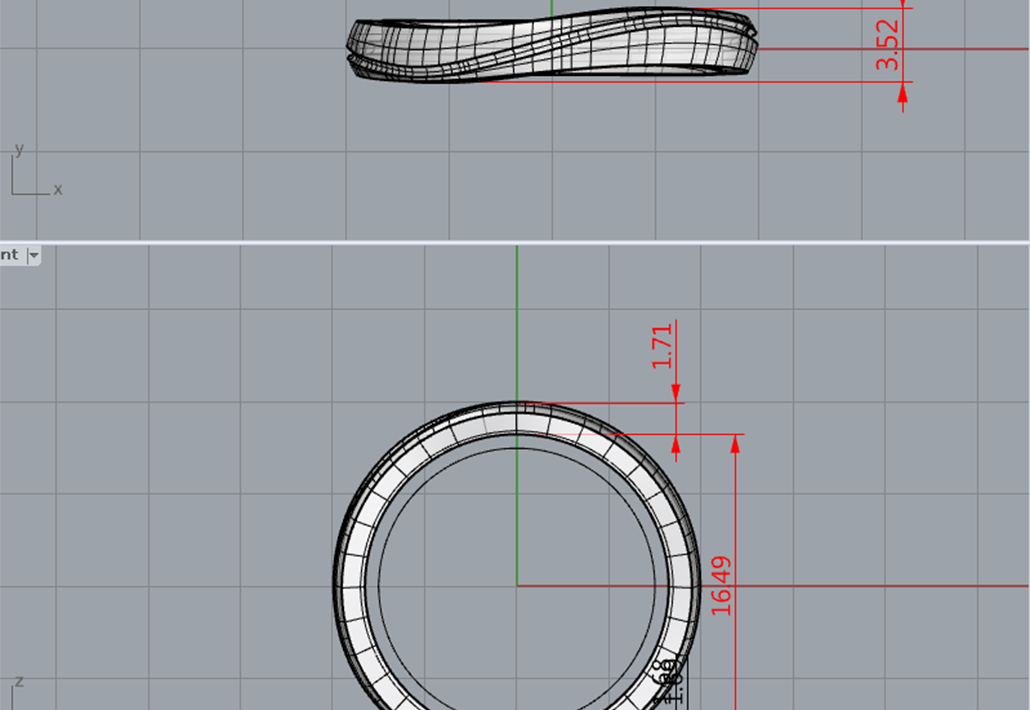
Task: Click the lower arrowhead of 1.71 dimension
Action: [x=676, y=446]
